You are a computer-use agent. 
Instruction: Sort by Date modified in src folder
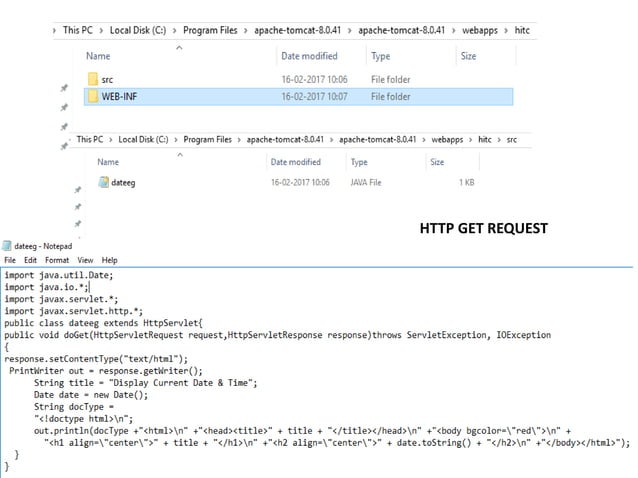point(295,162)
